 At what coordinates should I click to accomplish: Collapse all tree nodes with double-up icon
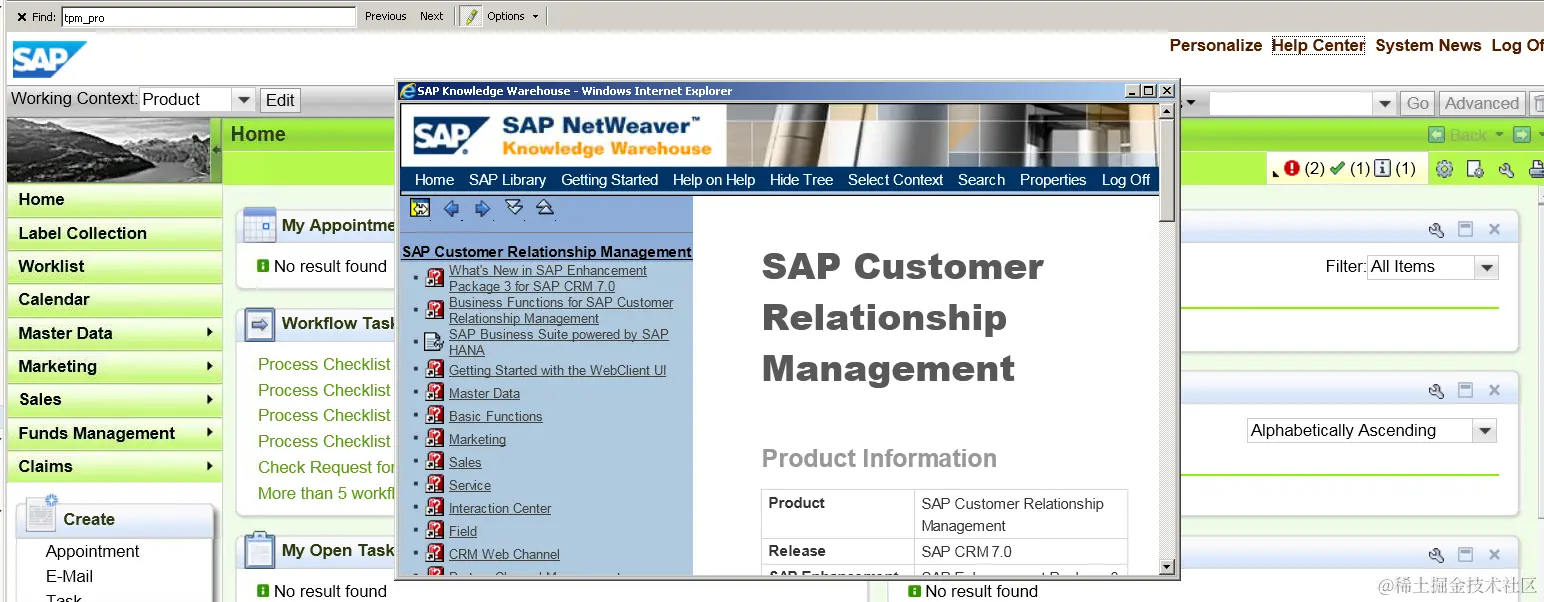(544, 207)
